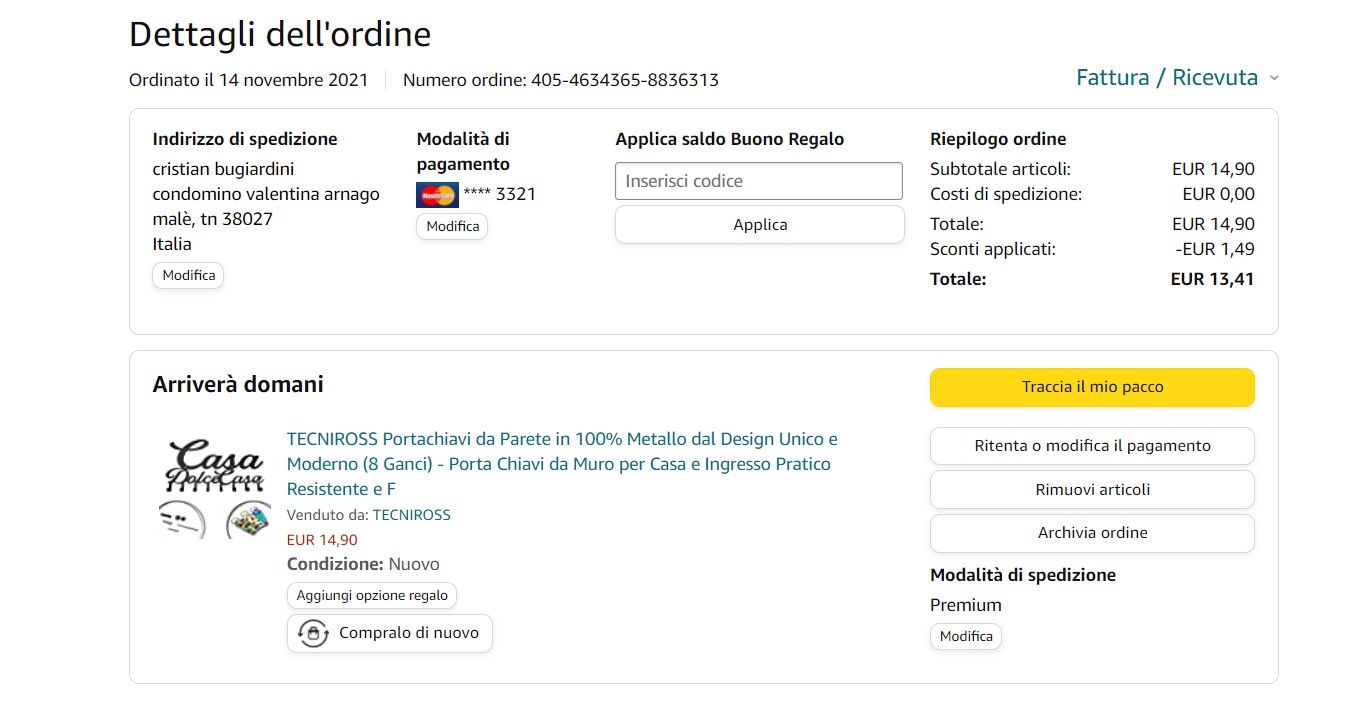Click the item price EUR 14,90 in red
The height and width of the screenshot is (712, 1350).
[322, 540]
